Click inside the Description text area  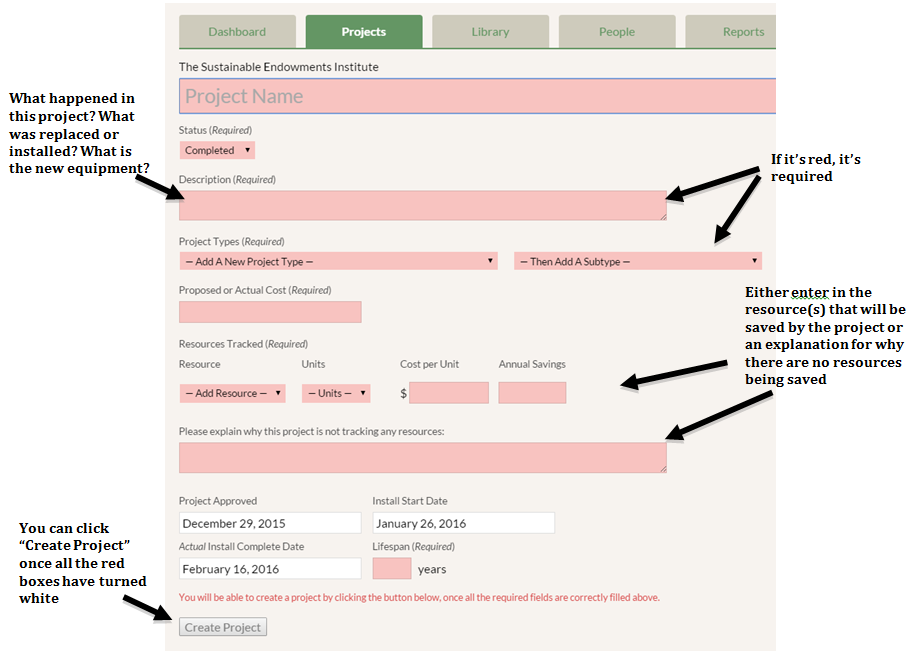pyautogui.click(x=422, y=205)
